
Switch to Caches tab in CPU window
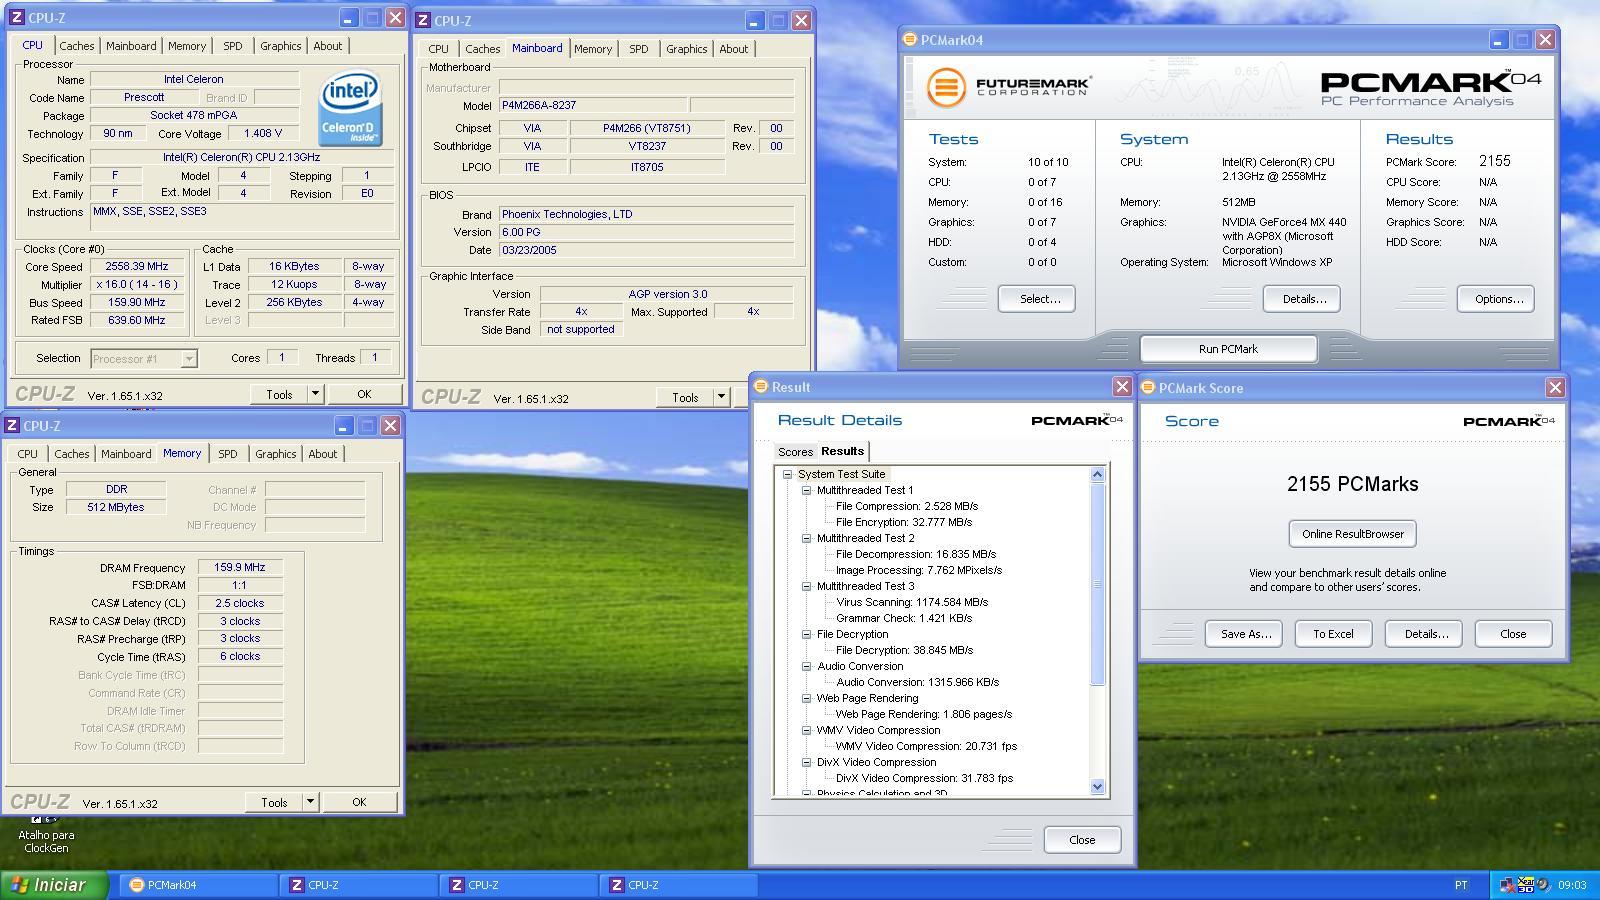click(x=77, y=46)
